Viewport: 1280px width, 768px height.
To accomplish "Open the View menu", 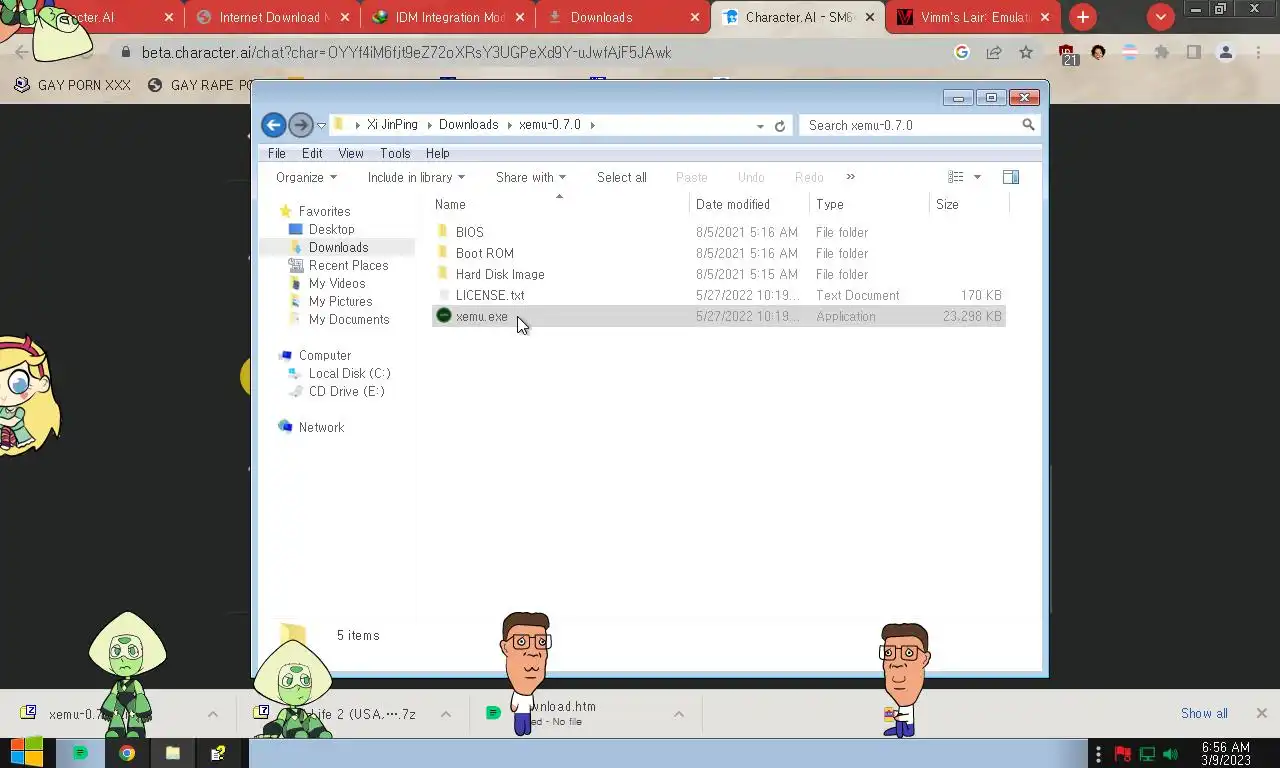I will point(351,153).
